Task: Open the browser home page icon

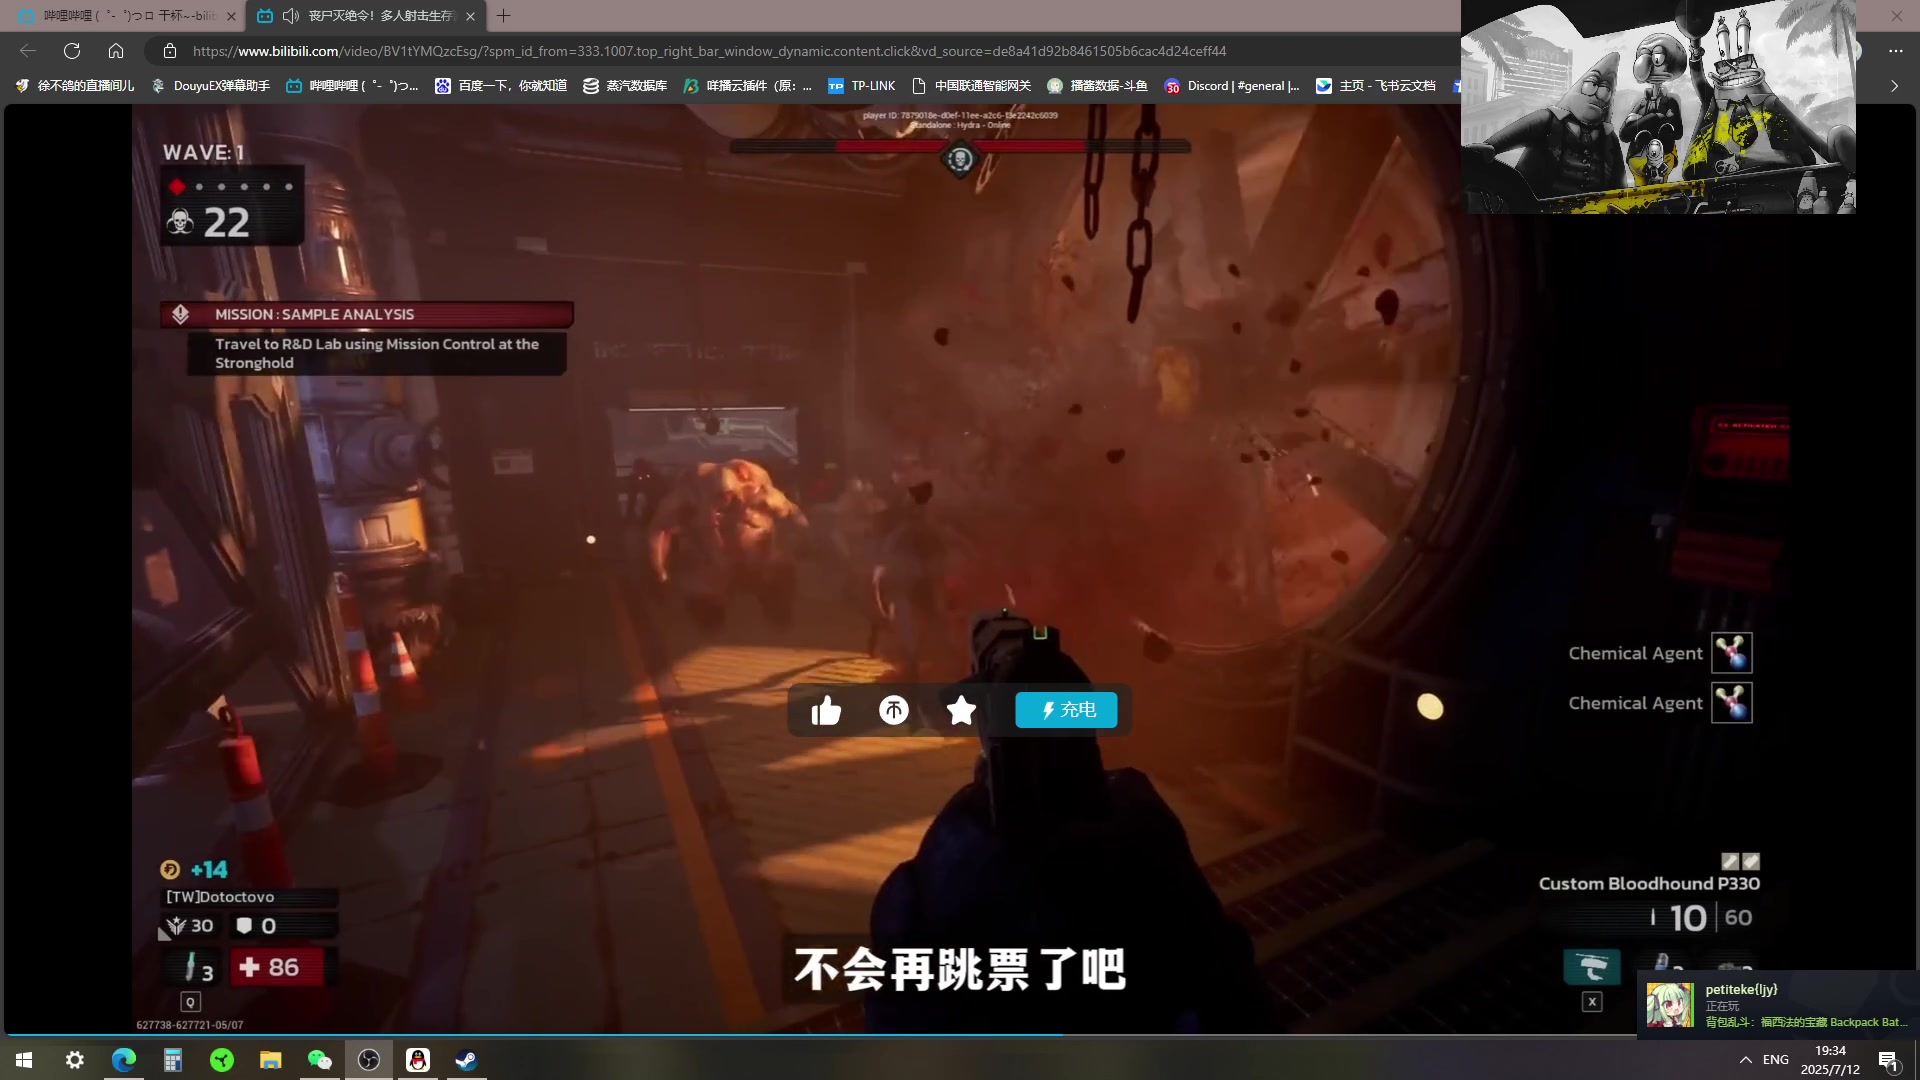Action: tap(116, 51)
